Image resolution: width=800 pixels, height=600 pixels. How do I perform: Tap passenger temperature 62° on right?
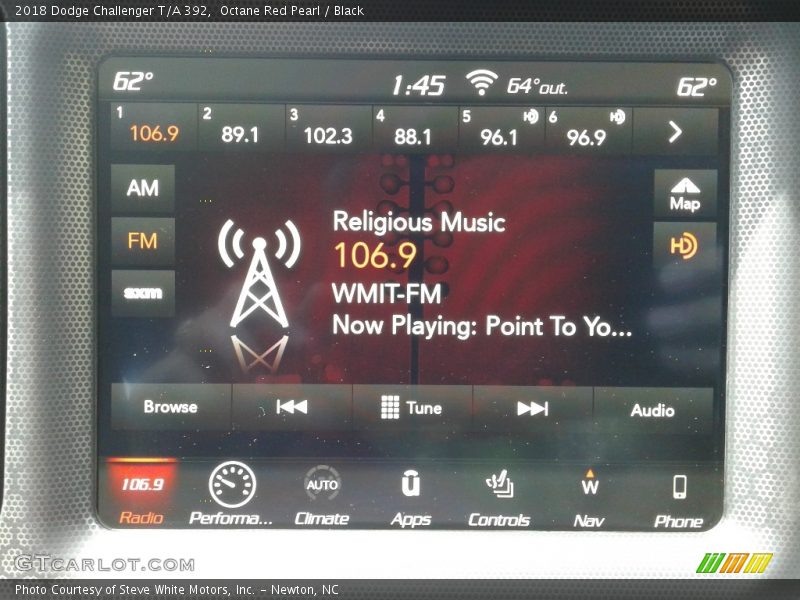[x=697, y=87]
